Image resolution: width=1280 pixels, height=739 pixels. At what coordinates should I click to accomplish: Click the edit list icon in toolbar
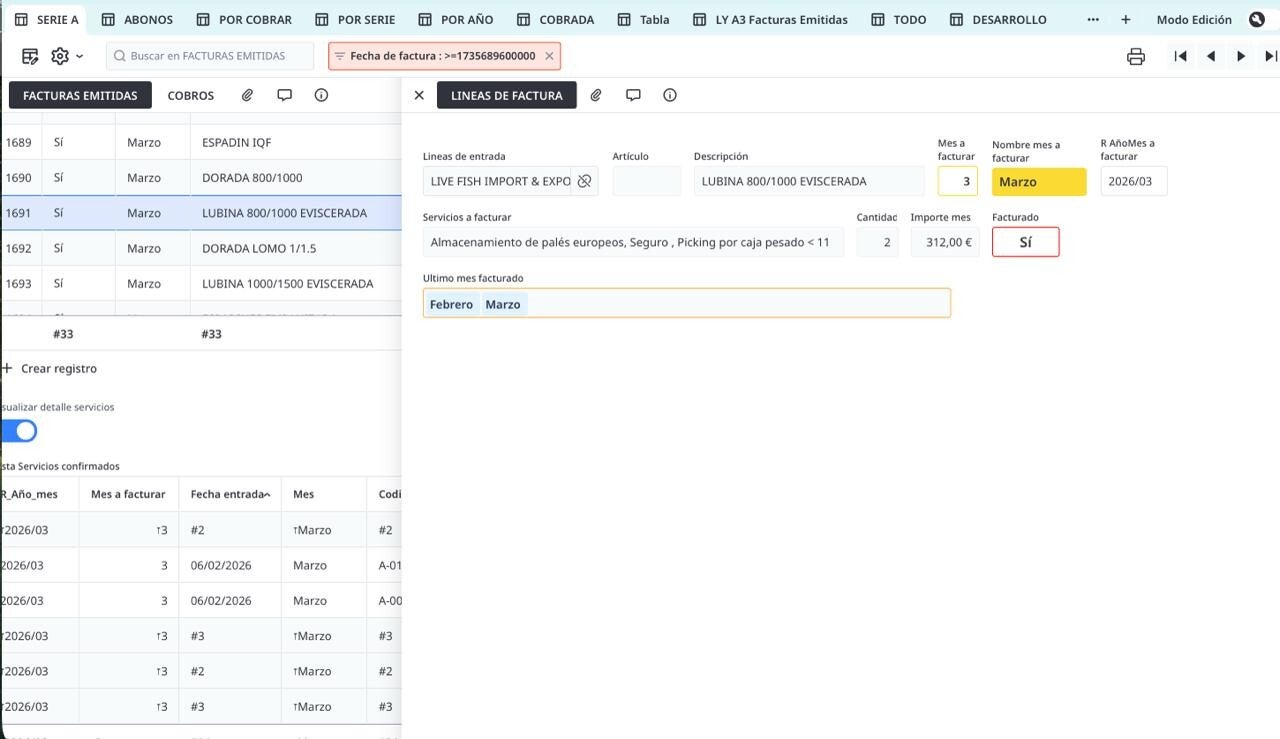click(x=30, y=56)
